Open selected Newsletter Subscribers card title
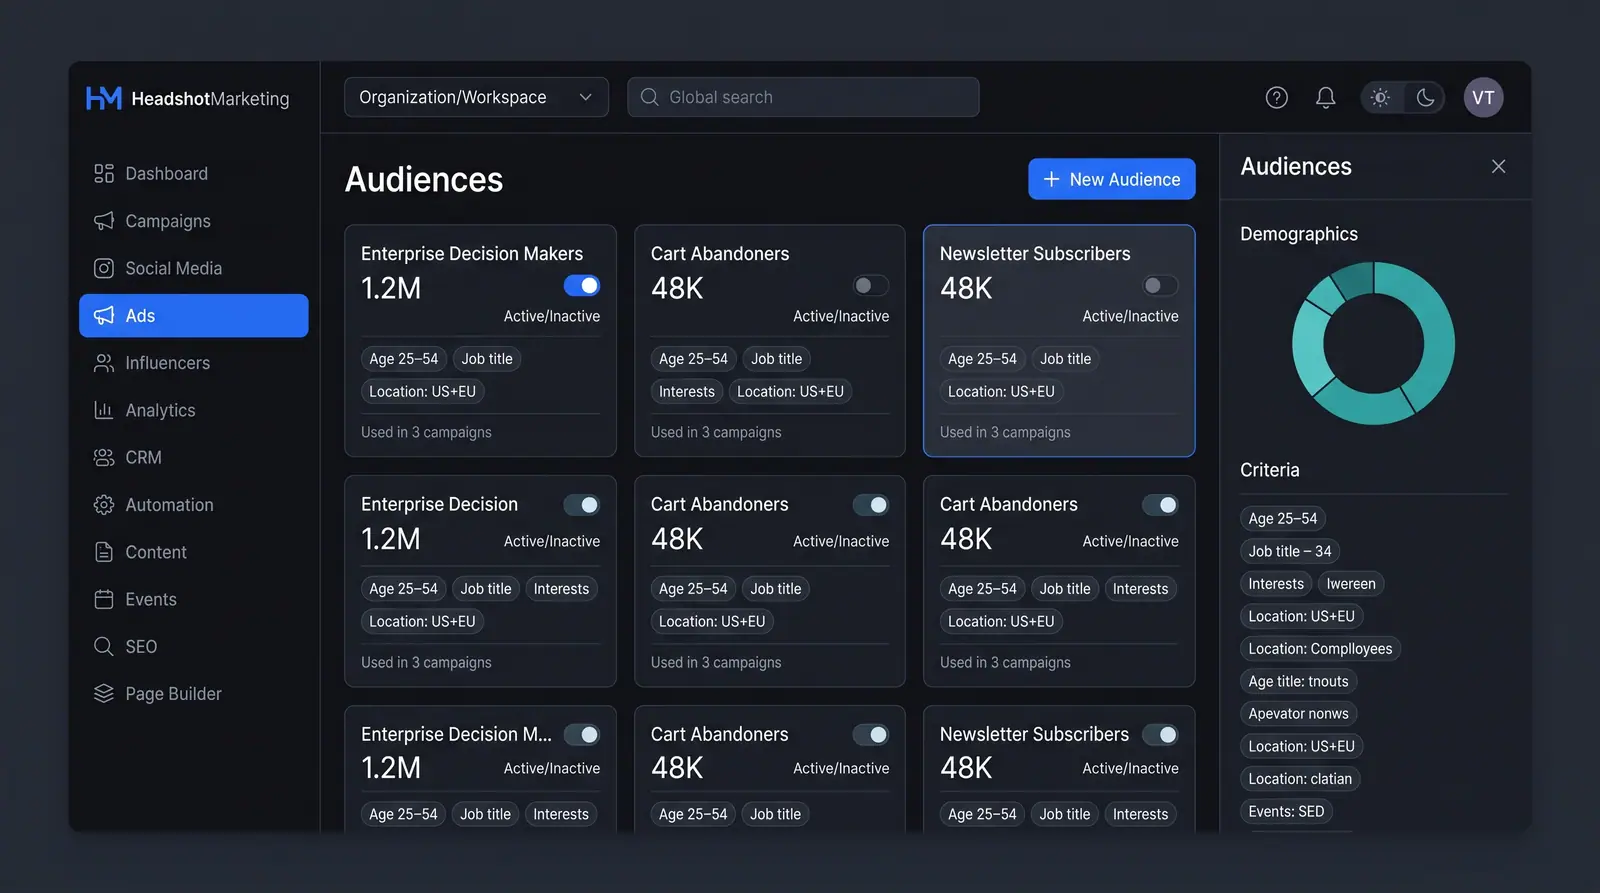 (x=1035, y=254)
